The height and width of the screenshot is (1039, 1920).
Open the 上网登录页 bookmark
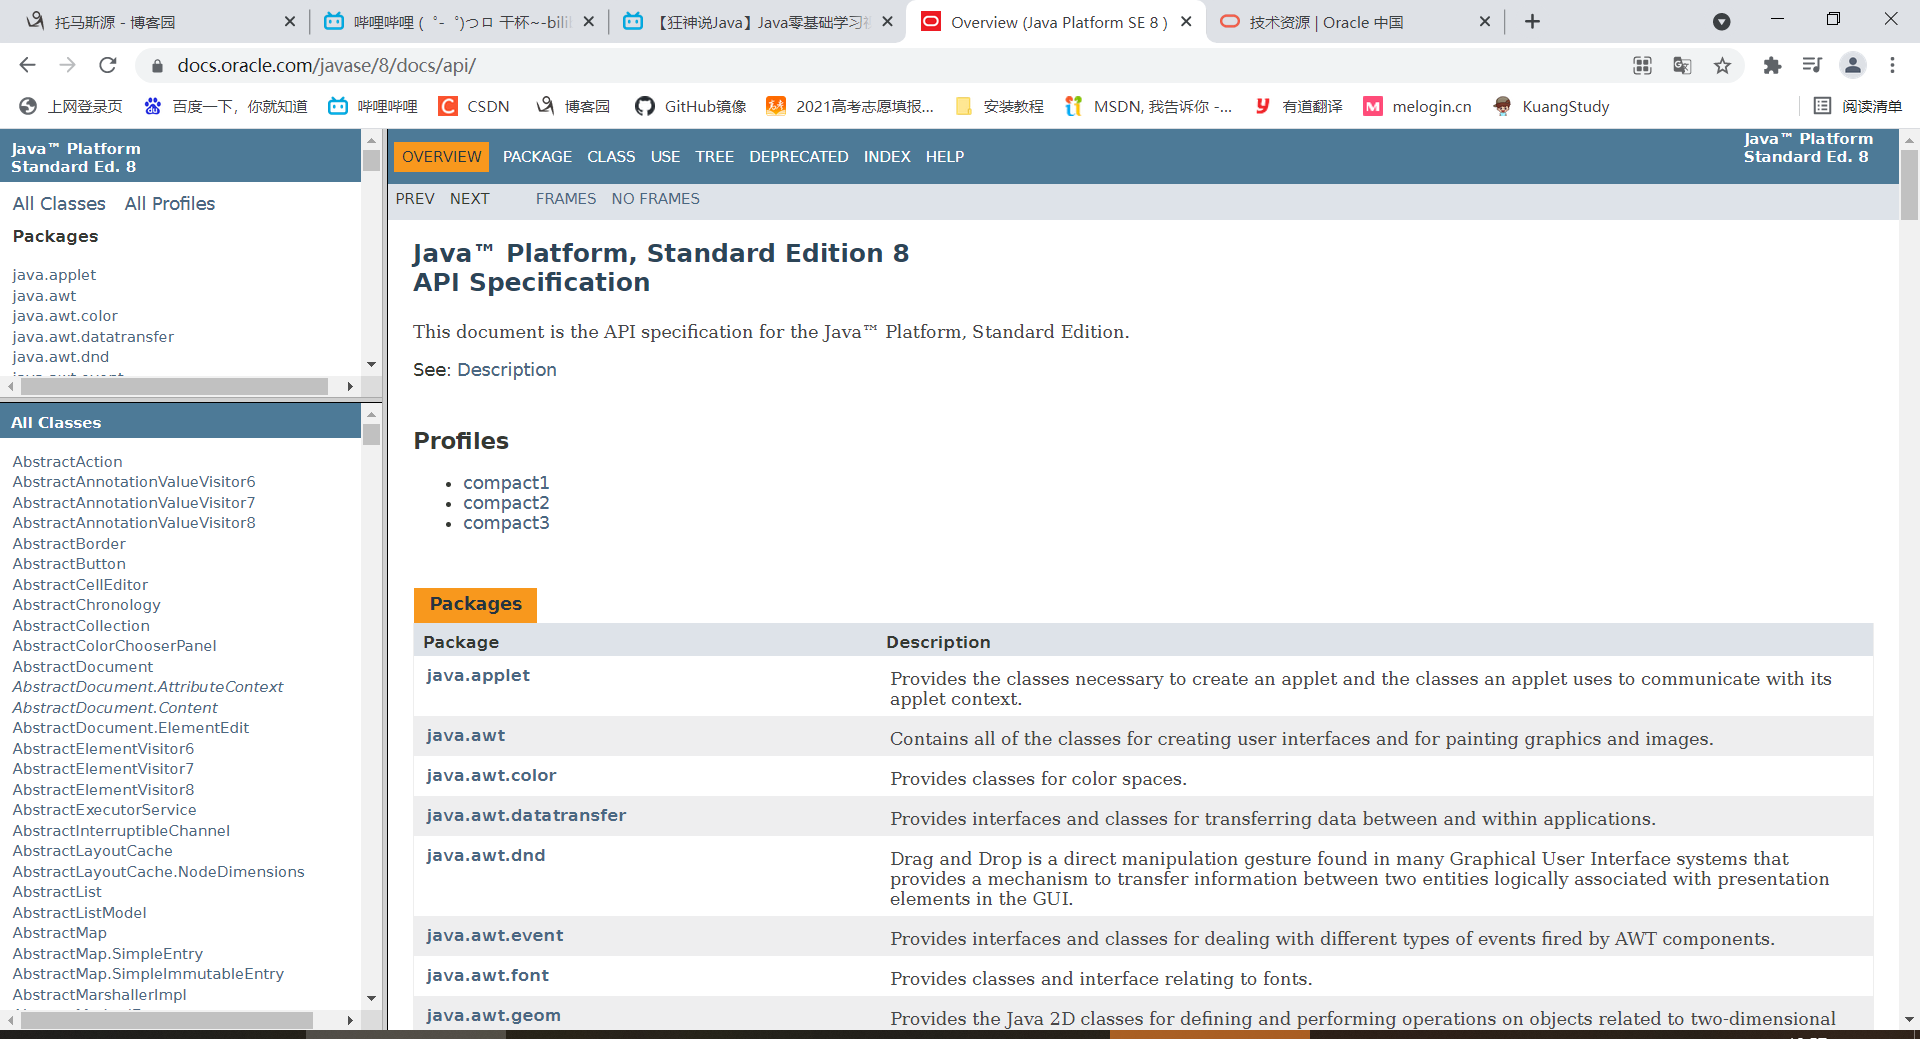tap(72, 106)
